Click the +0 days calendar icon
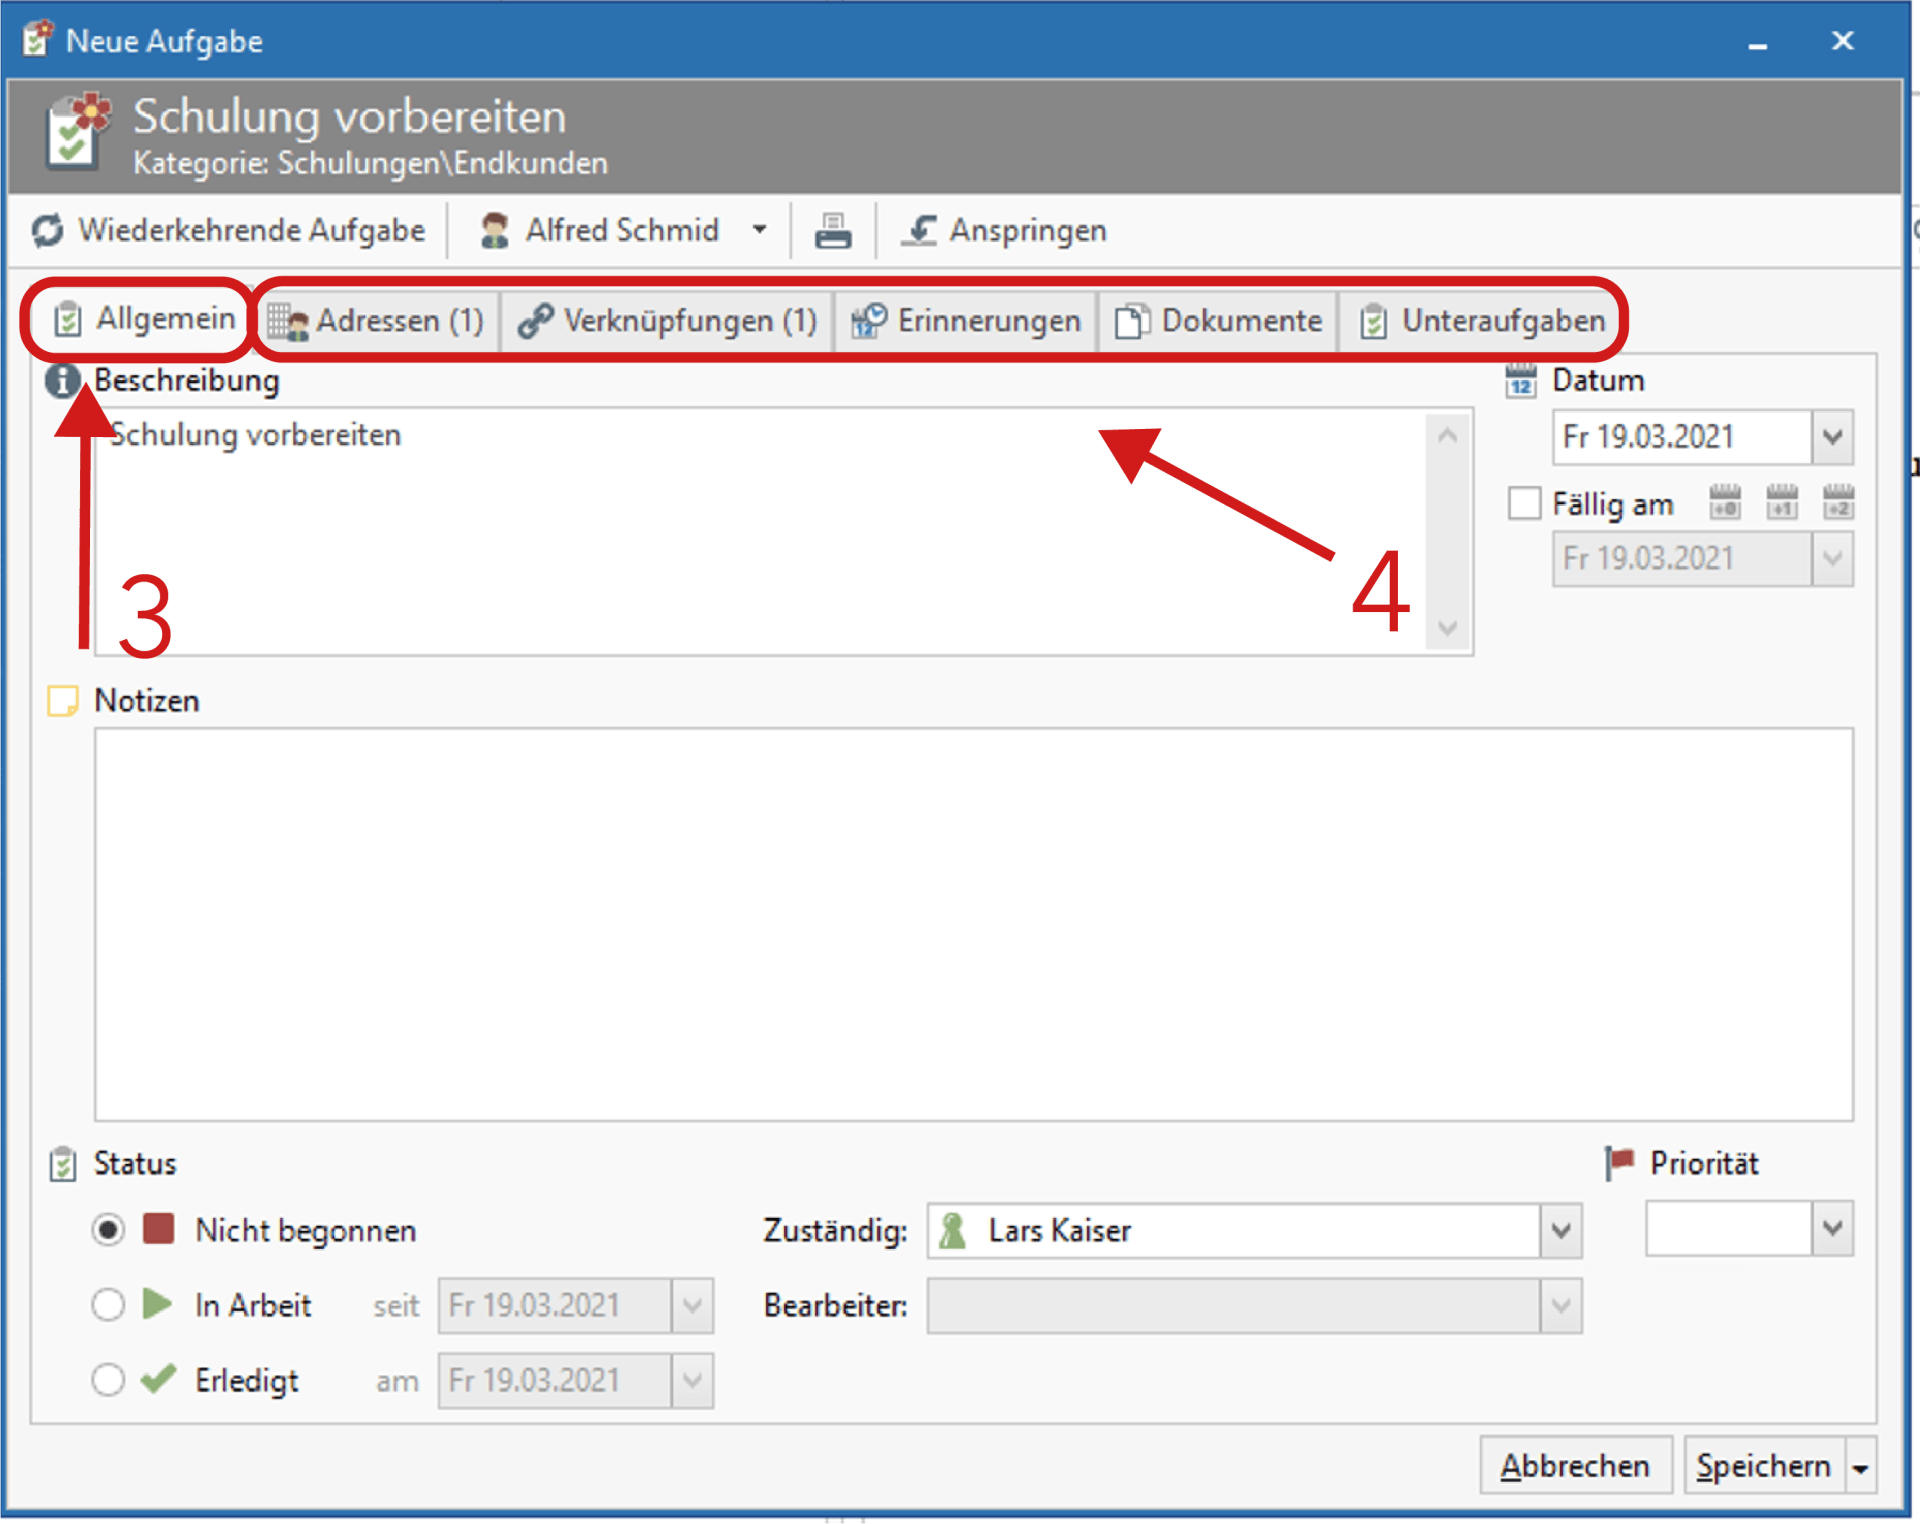Image resolution: width=1920 pixels, height=1524 pixels. point(1724,503)
